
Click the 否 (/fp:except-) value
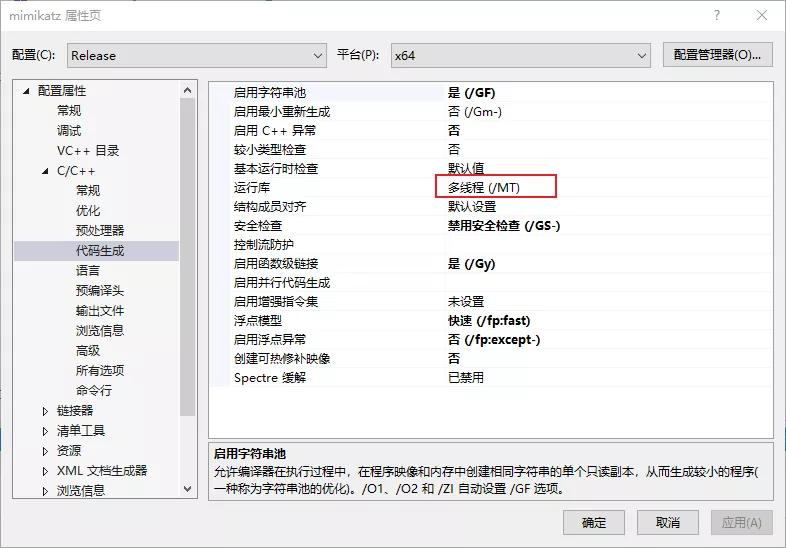click(494, 340)
